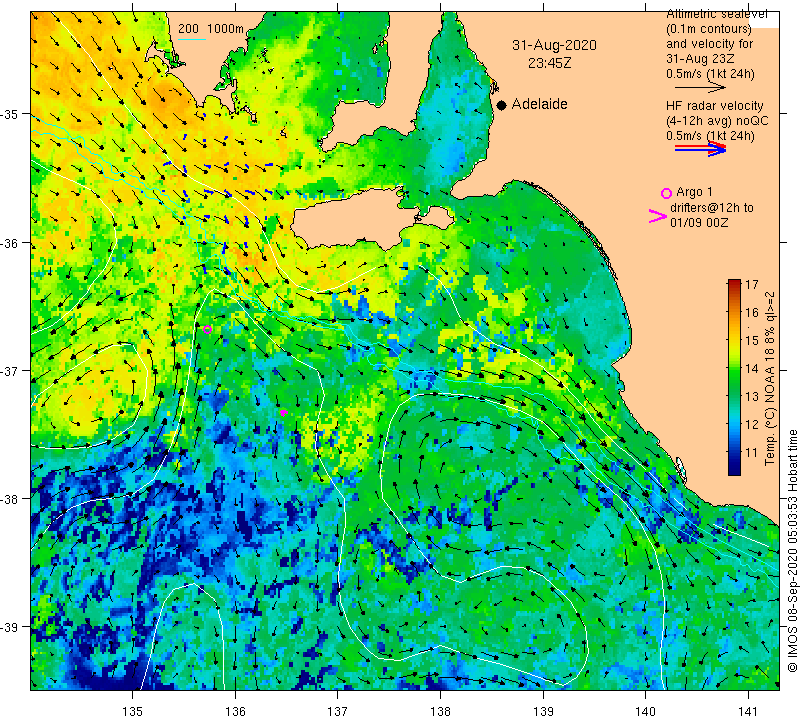Click the 'drifters@12h to' legend text
The width and height of the screenshot is (800, 720).
[711, 208]
